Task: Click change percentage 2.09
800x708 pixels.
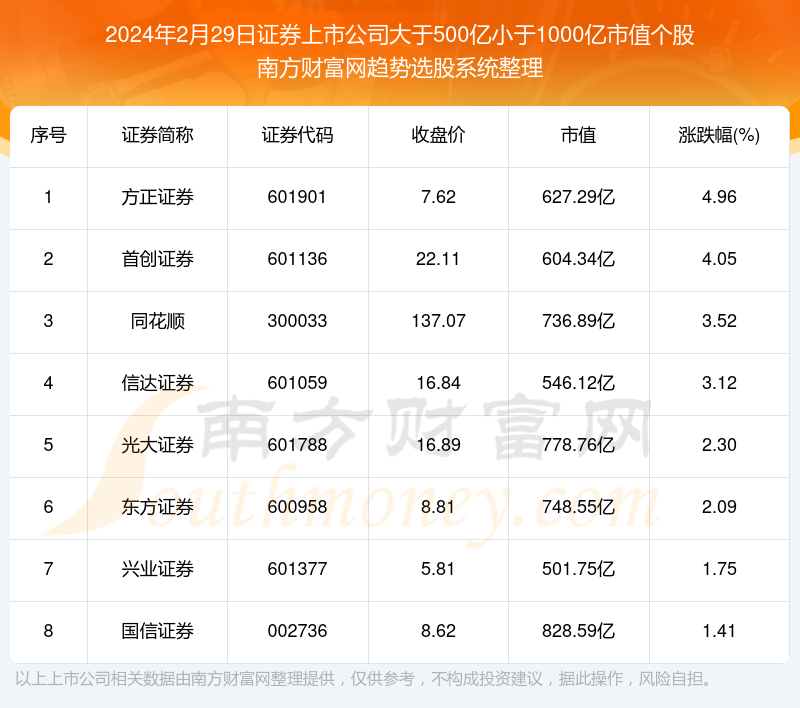Action: [719, 507]
